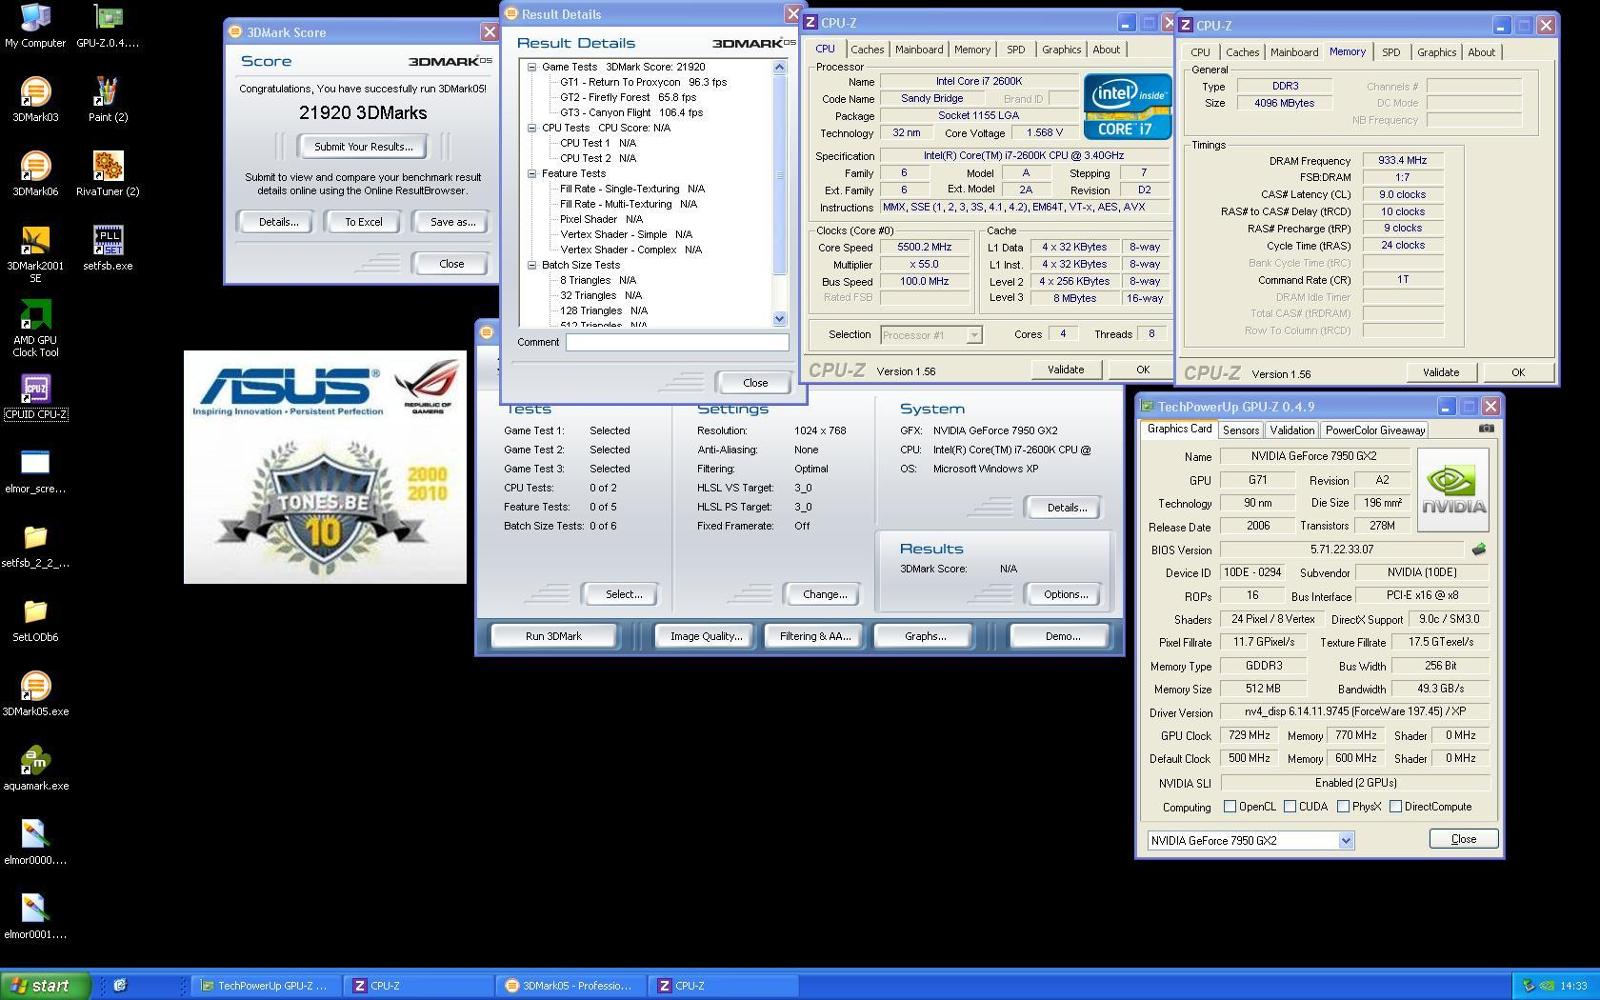1600x1000 pixels.
Task: Click Filtering & AA button
Action: (x=814, y=636)
